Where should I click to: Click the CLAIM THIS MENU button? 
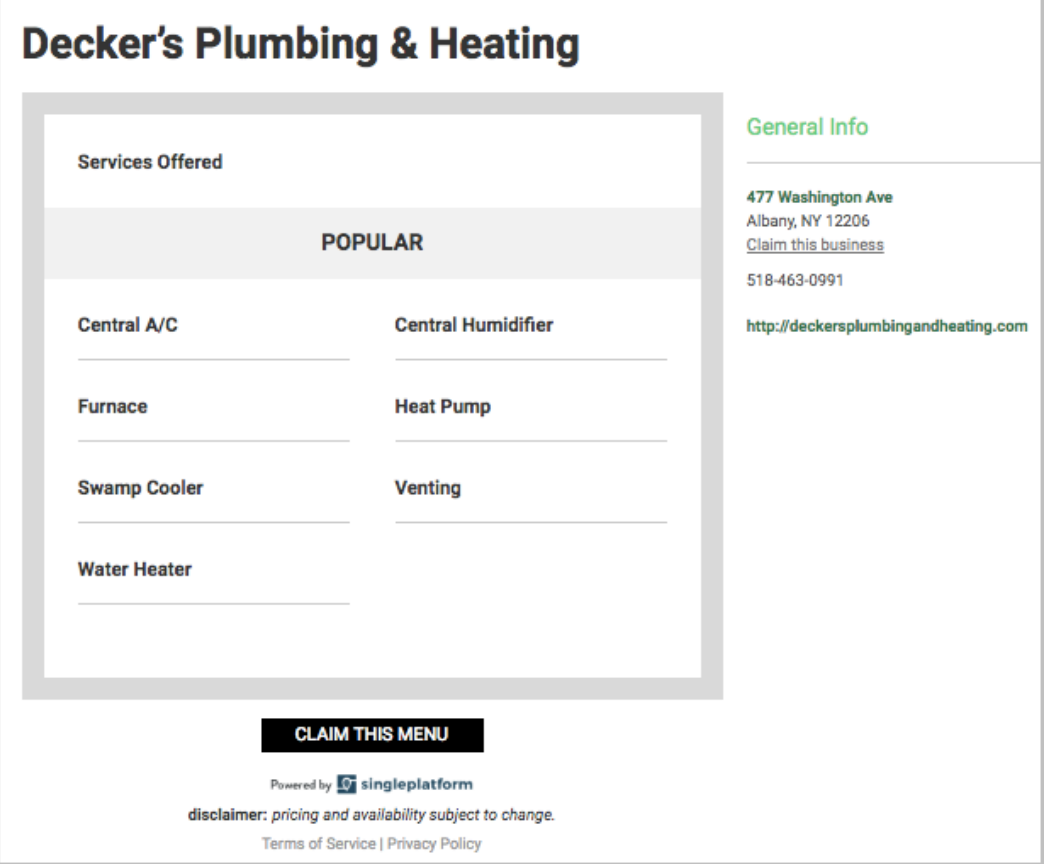pyautogui.click(x=372, y=735)
